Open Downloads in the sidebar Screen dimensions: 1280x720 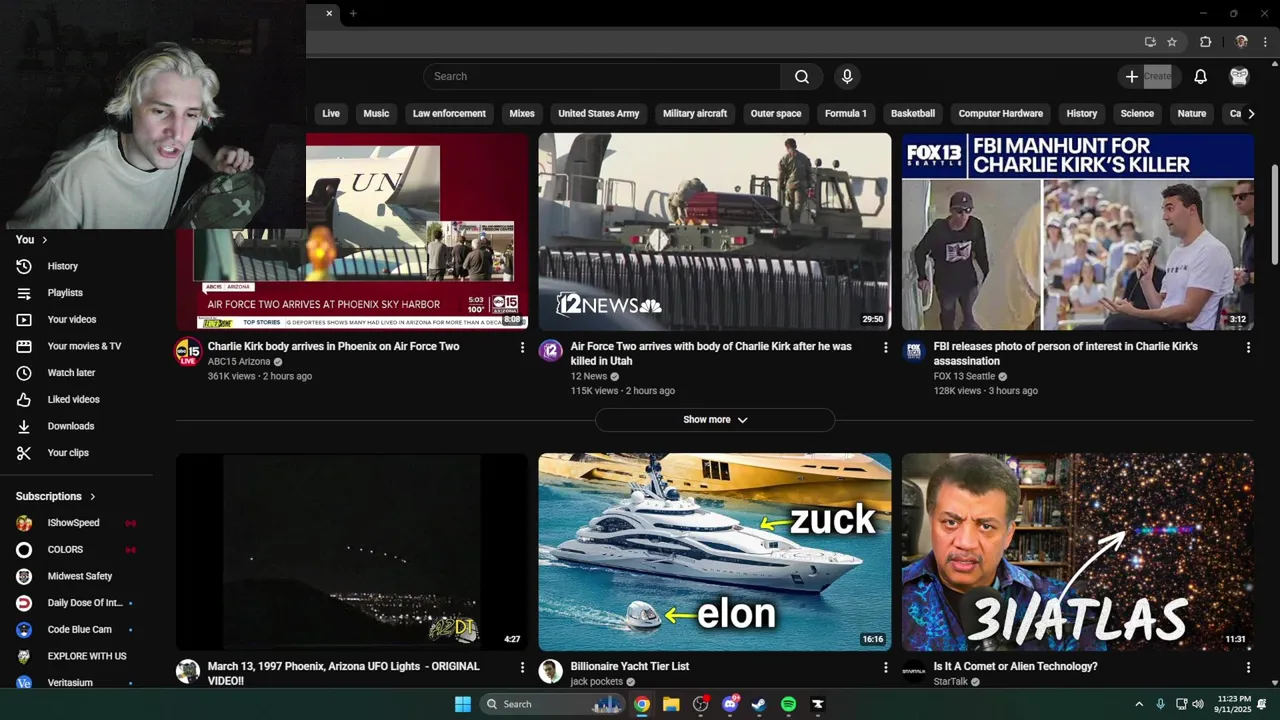(x=71, y=426)
